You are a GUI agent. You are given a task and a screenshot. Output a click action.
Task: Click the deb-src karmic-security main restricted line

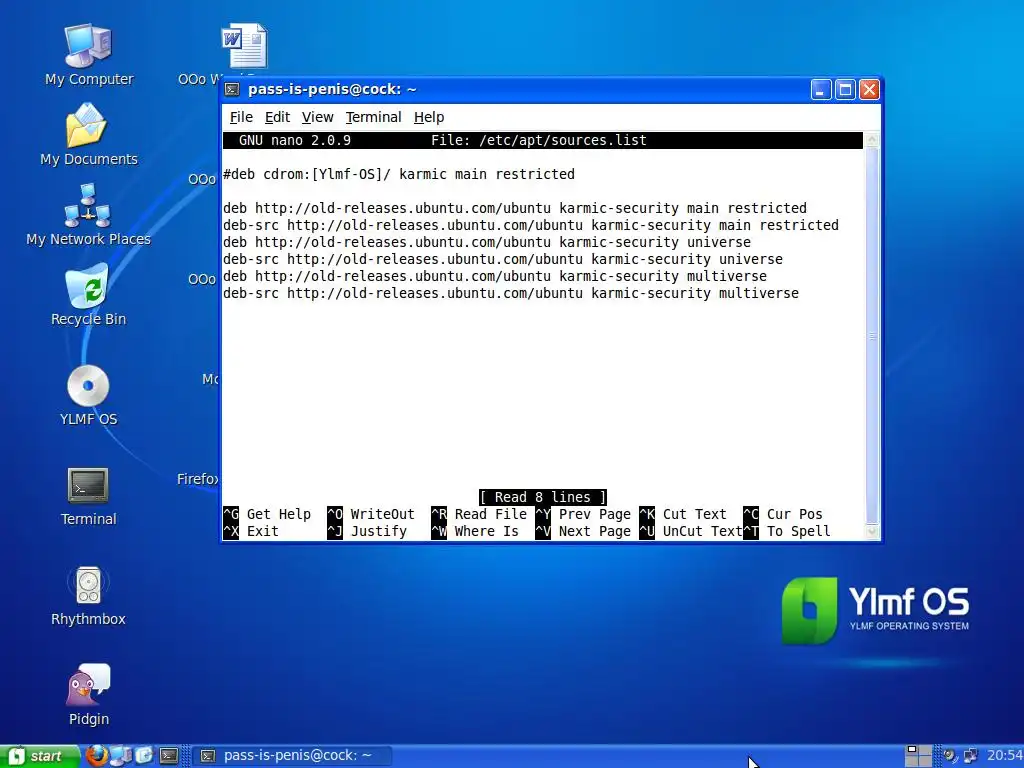click(530, 225)
